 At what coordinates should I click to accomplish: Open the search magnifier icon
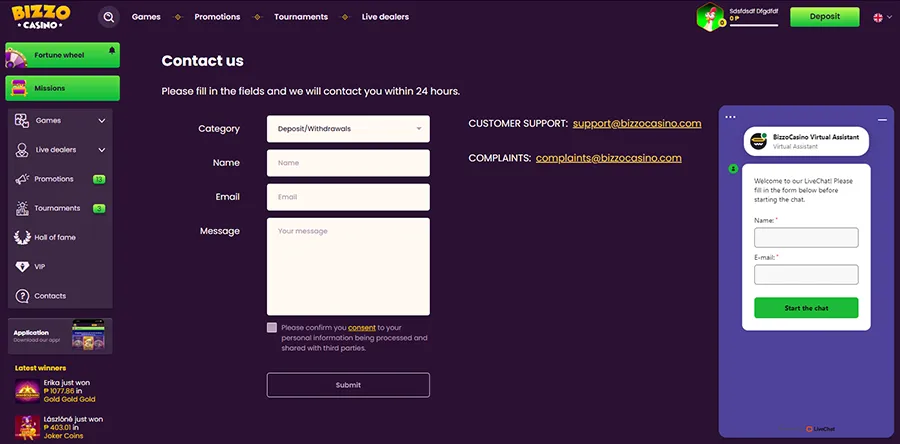[x=108, y=17]
